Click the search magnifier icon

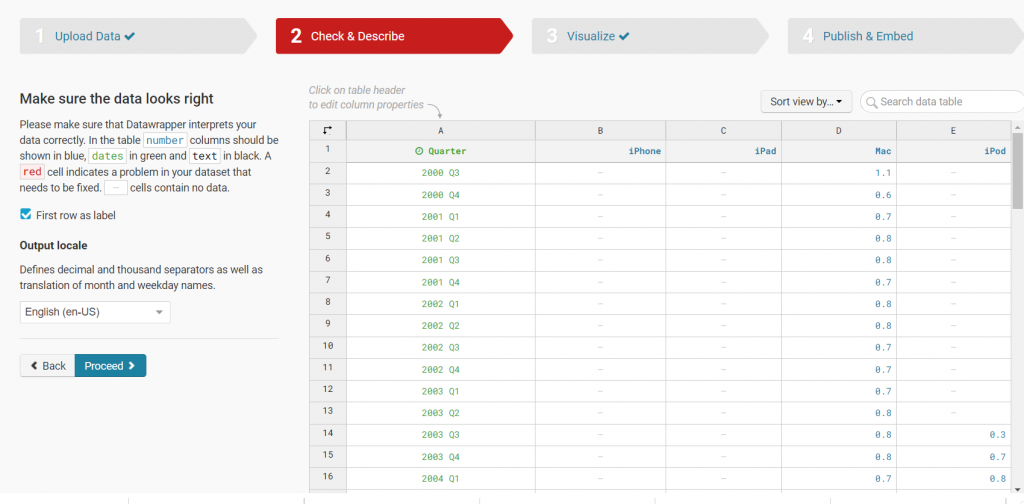(872, 102)
